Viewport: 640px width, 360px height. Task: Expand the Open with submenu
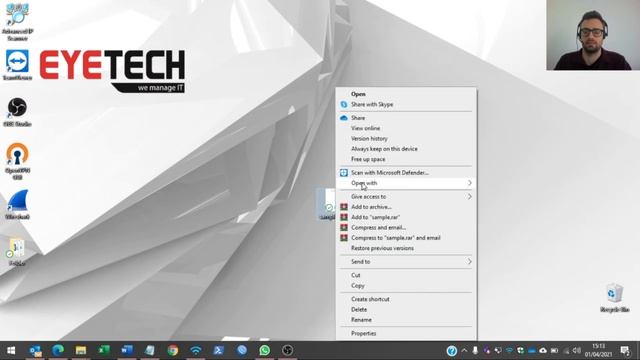pyautogui.click(x=406, y=183)
